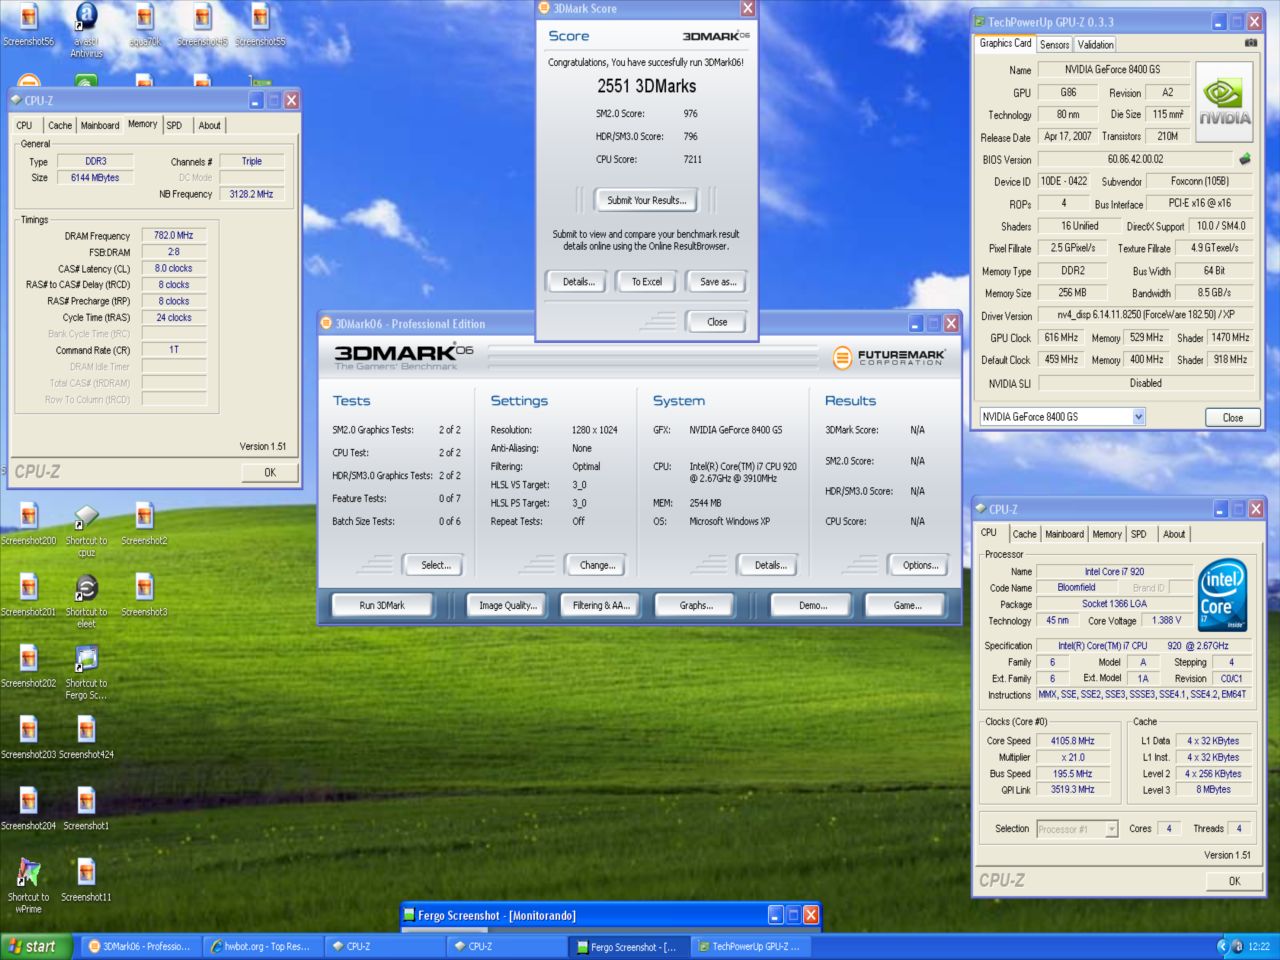The width and height of the screenshot is (1280, 960).
Task: Close the 3DMark Score dialog via Close button
Action: point(717,322)
